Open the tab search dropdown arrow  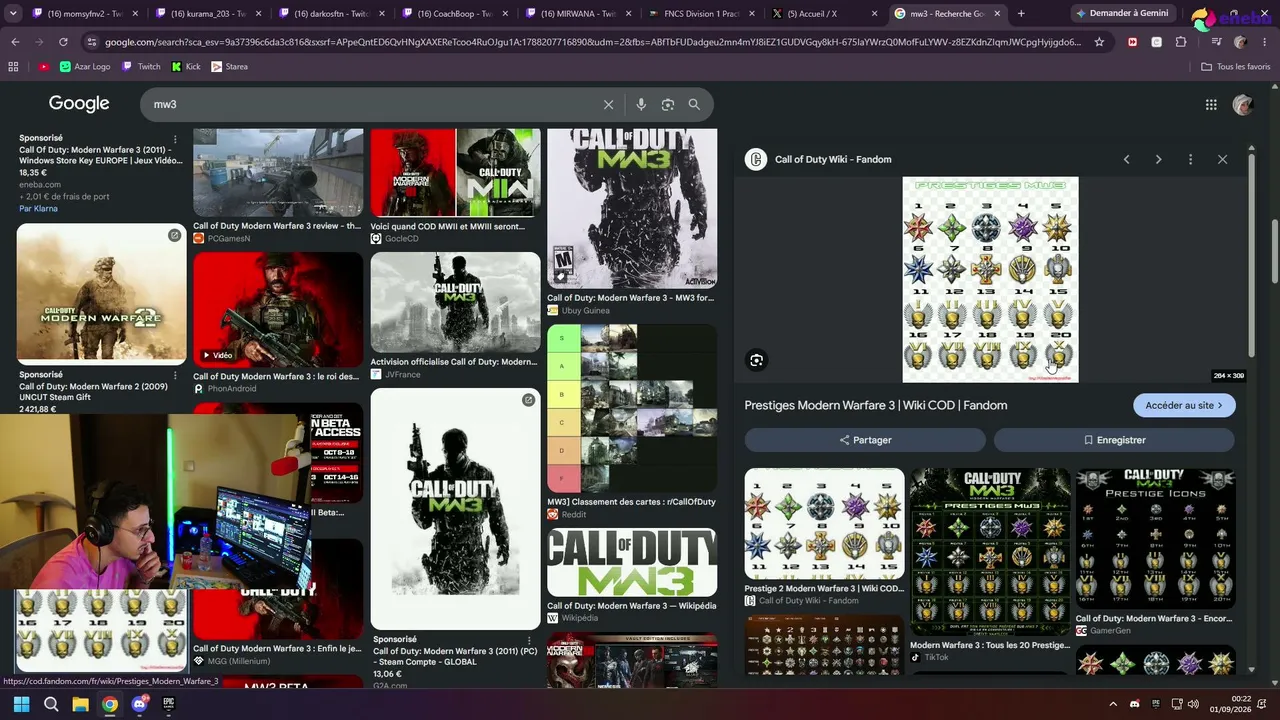tap(13, 14)
